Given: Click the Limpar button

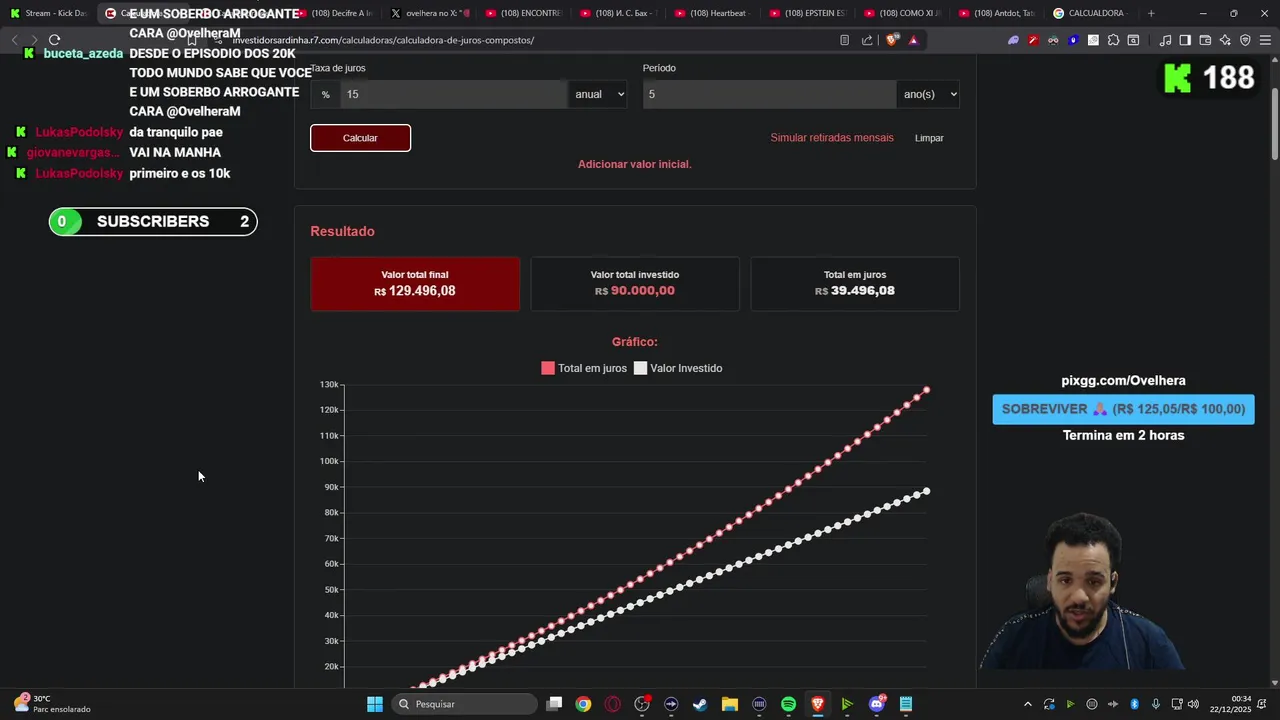Looking at the screenshot, I should click(x=929, y=138).
